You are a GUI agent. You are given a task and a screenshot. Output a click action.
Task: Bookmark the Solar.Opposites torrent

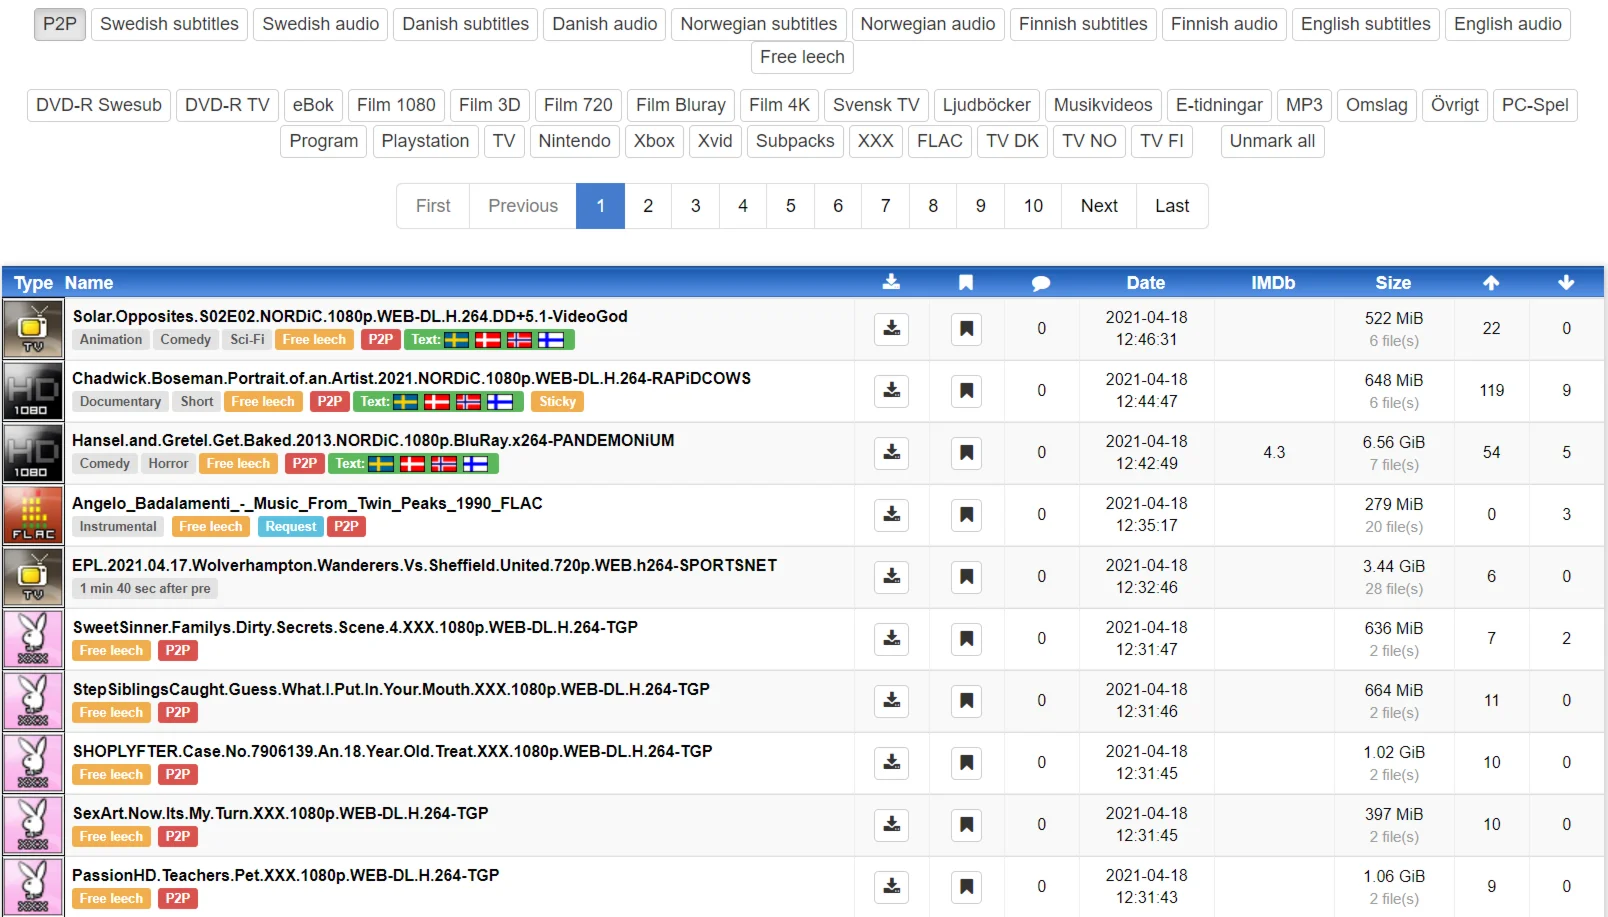966,329
